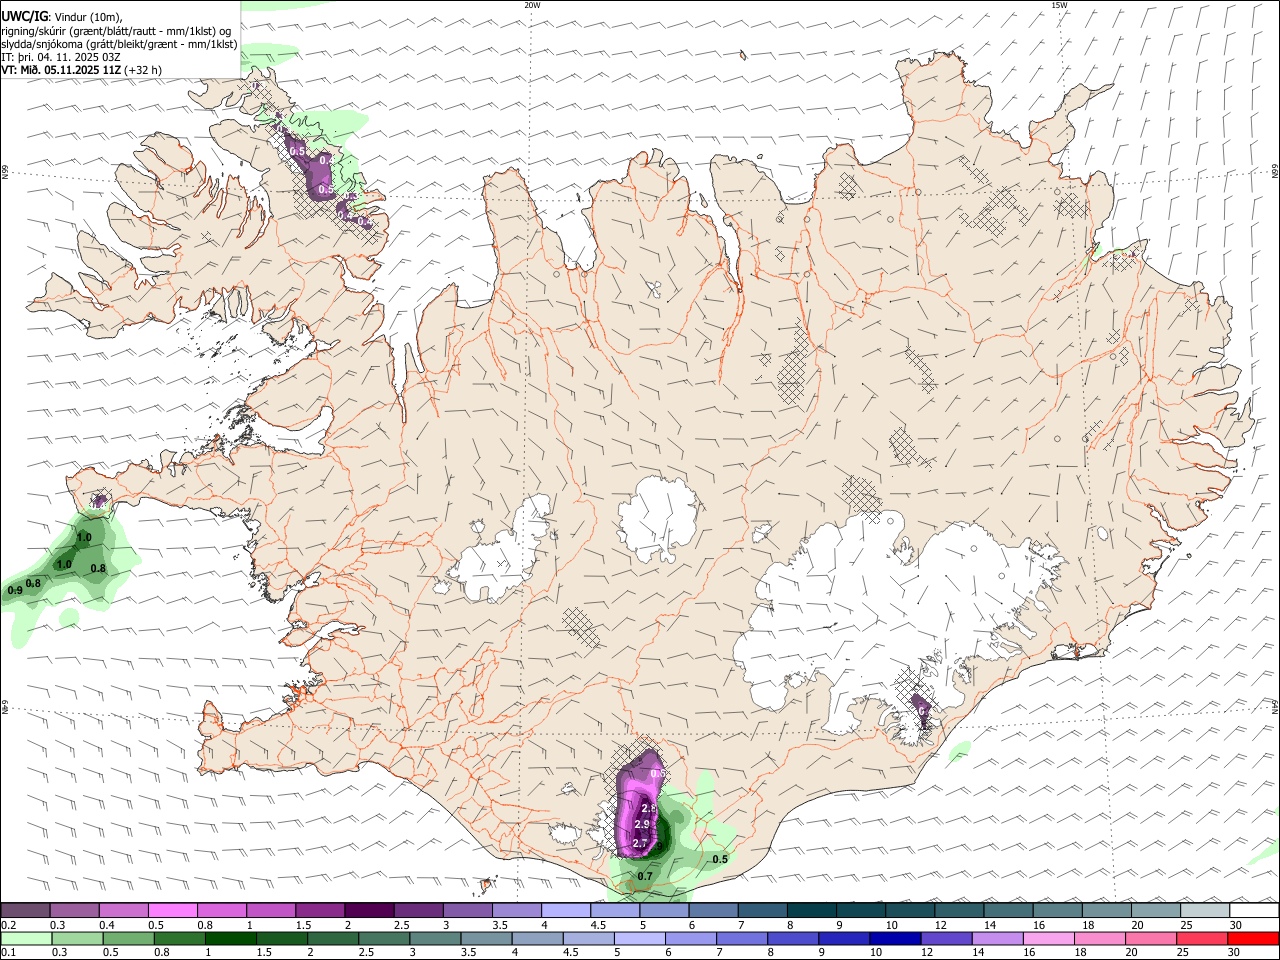Click the 'VT: Mið. 05.11.2025 11Z (+32 h)' line
This screenshot has width=1280, height=960.
82,70
